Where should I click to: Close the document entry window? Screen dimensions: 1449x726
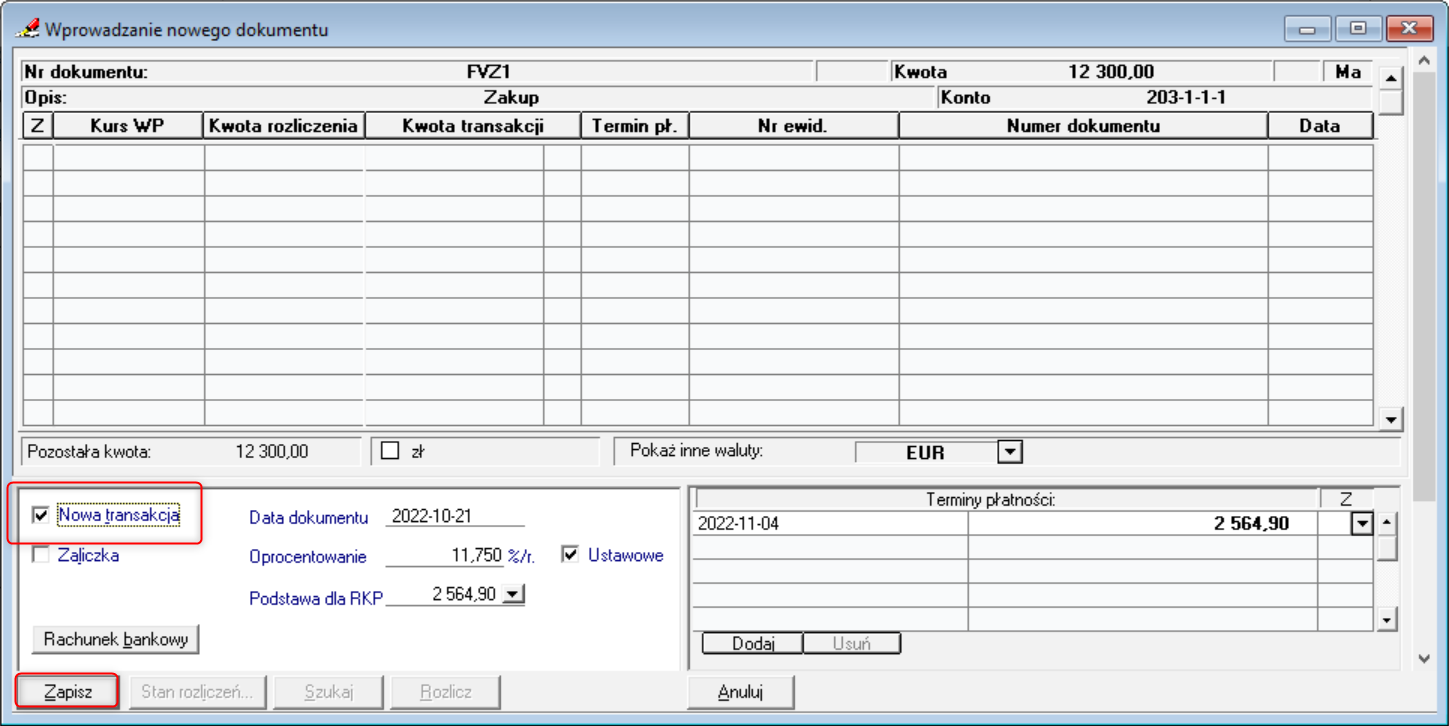coord(1410,29)
